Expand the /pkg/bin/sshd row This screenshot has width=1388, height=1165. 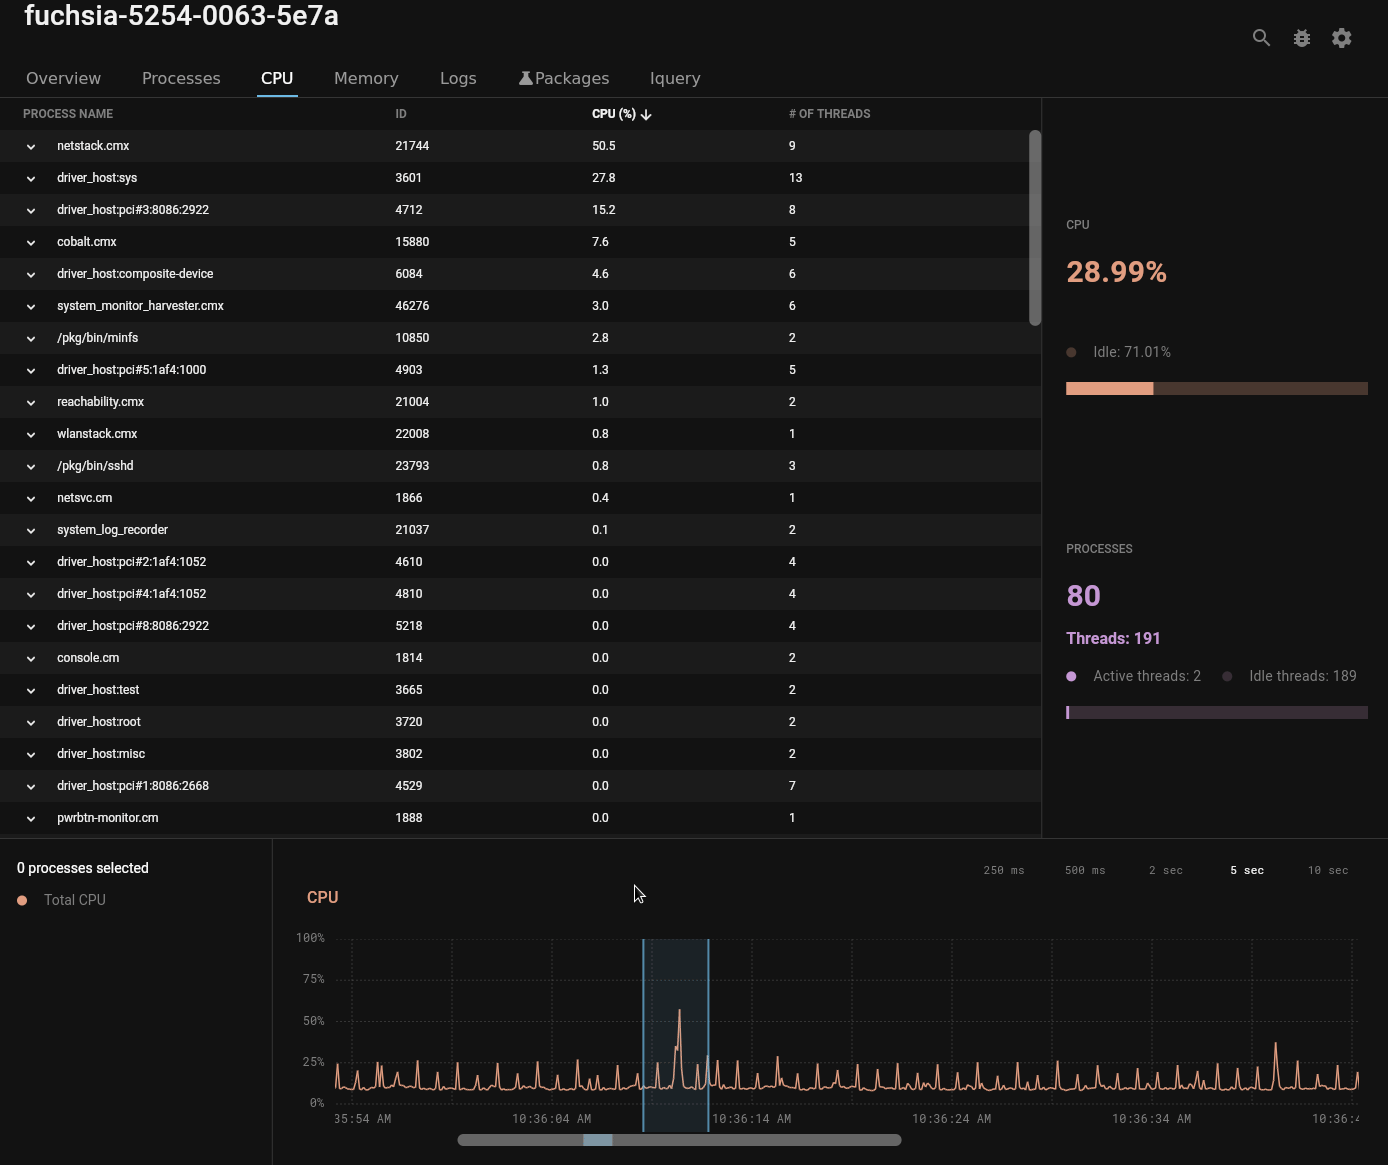[x=31, y=466]
